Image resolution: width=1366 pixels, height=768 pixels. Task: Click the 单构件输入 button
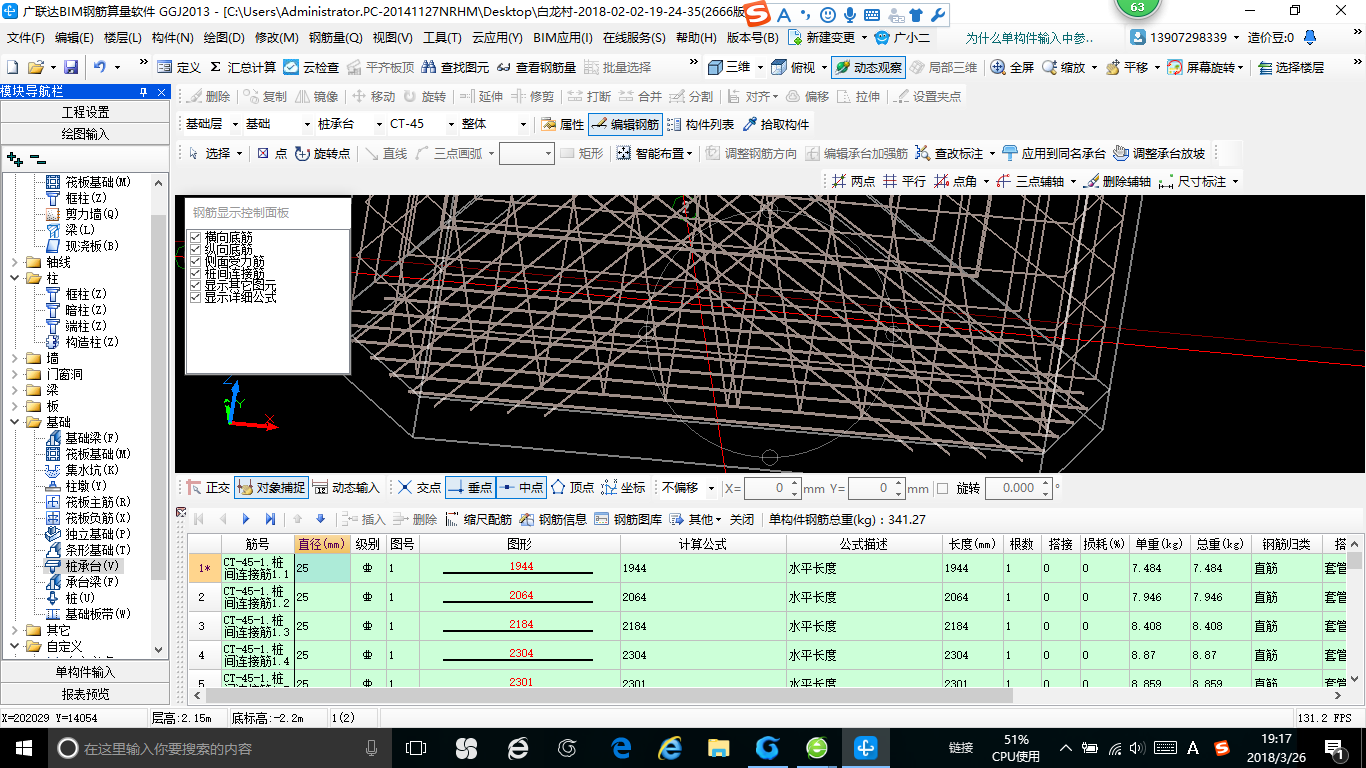86,672
